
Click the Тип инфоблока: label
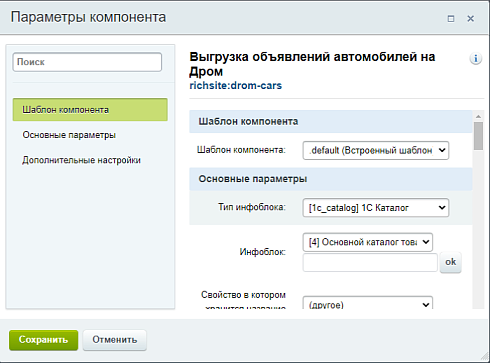tap(252, 207)
